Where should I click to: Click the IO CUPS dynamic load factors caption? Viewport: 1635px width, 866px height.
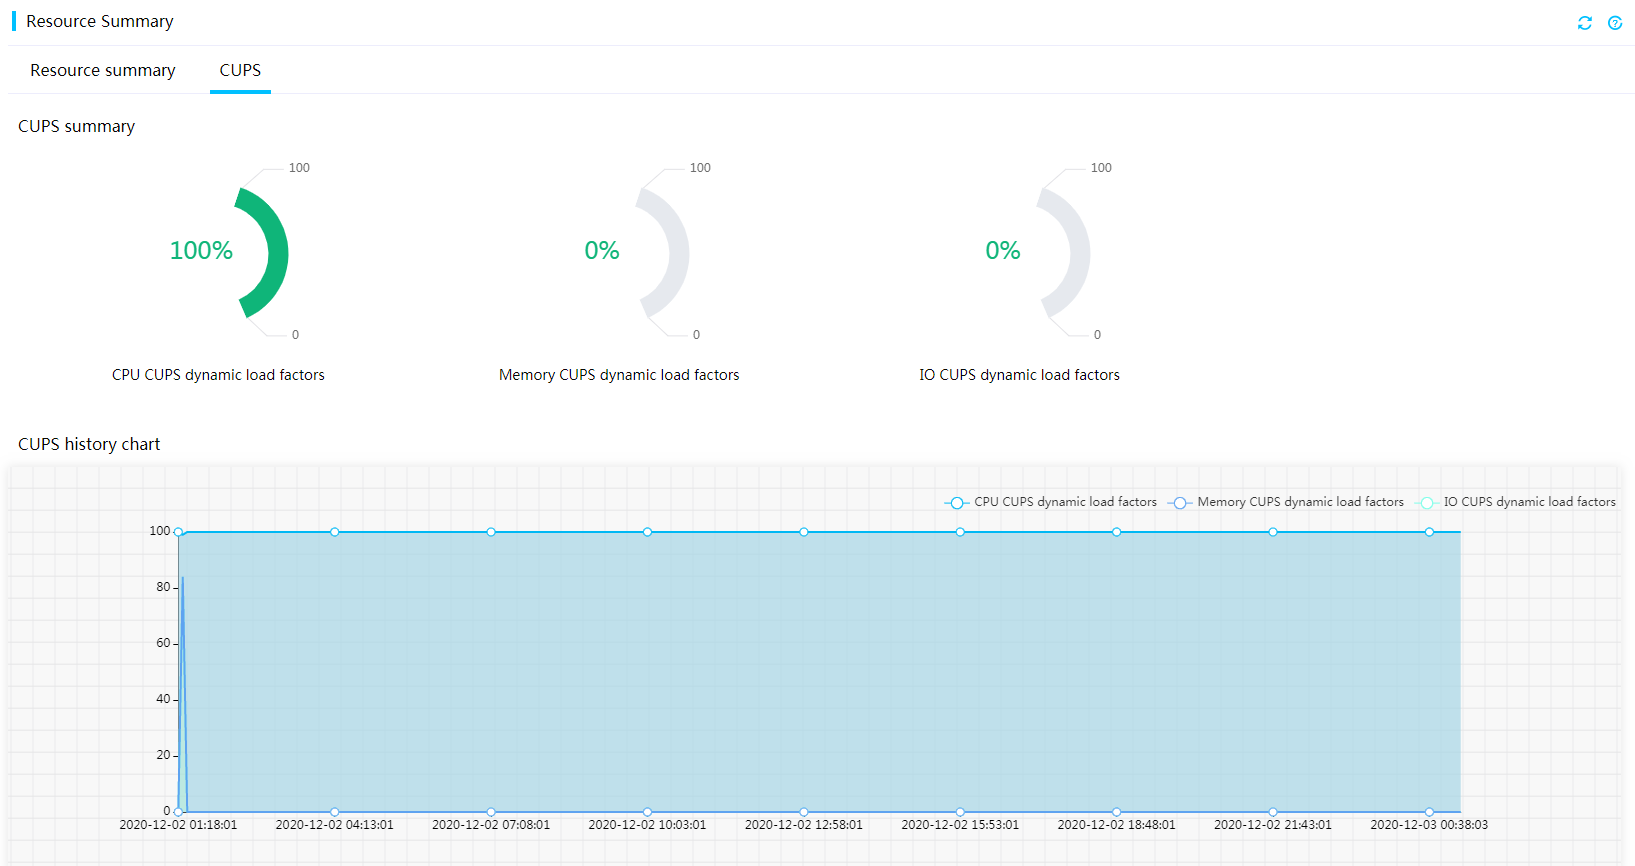coord(1019,375)
